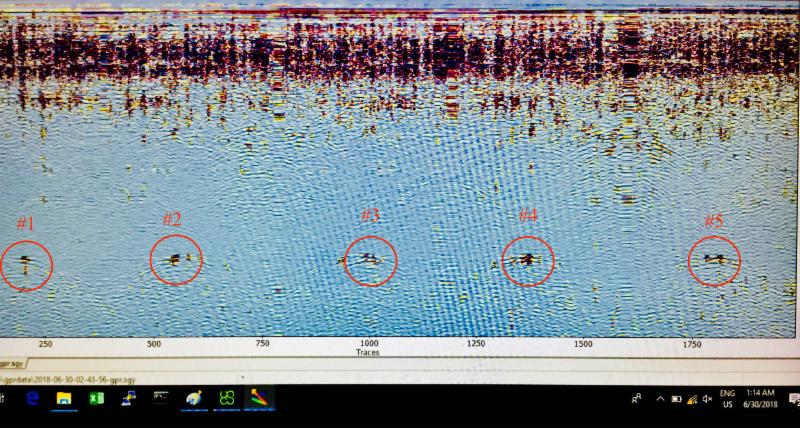Open the network computers taskbar icon
The width and height of the screenshot is (800, 428).
click(x=128, y=399)
